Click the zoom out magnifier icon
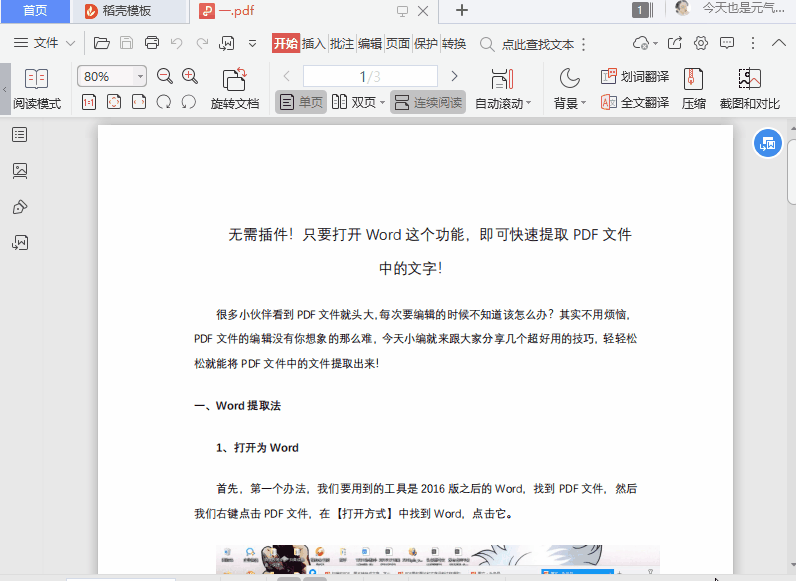Screen dimensions: 796x581 (x=164, y=76)
